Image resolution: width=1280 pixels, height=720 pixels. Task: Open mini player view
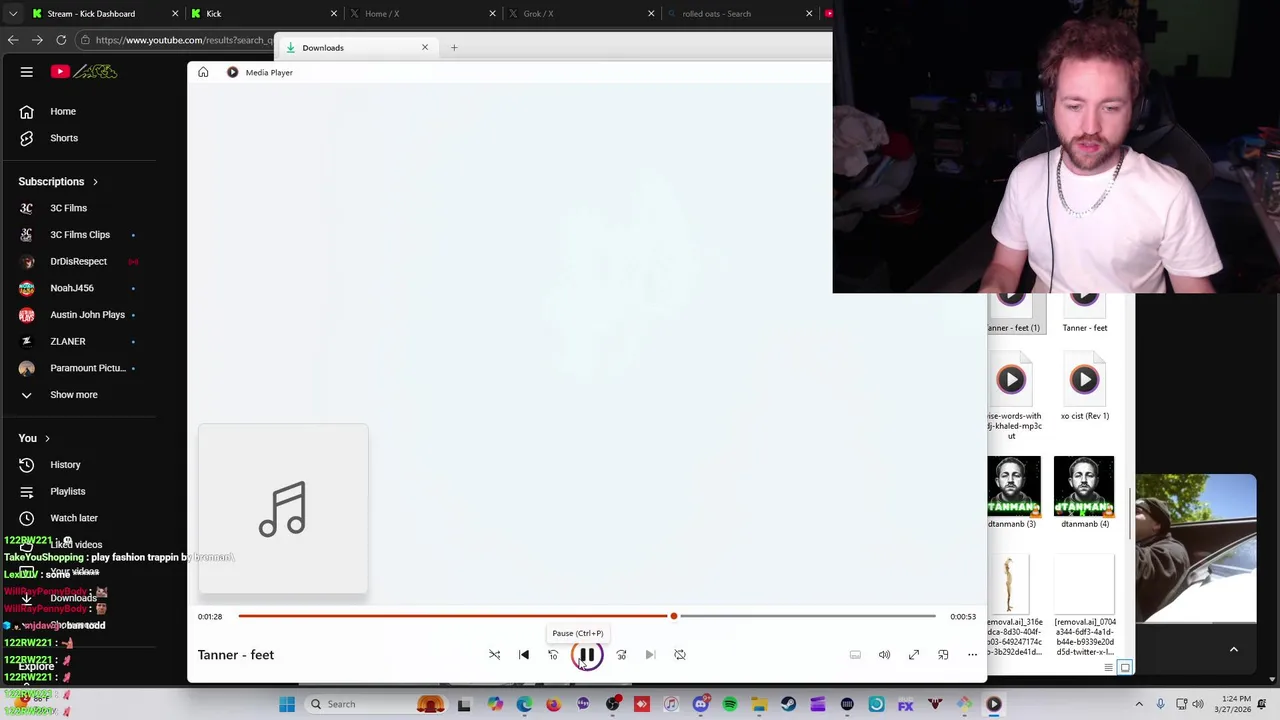click(x=943, y=655)
